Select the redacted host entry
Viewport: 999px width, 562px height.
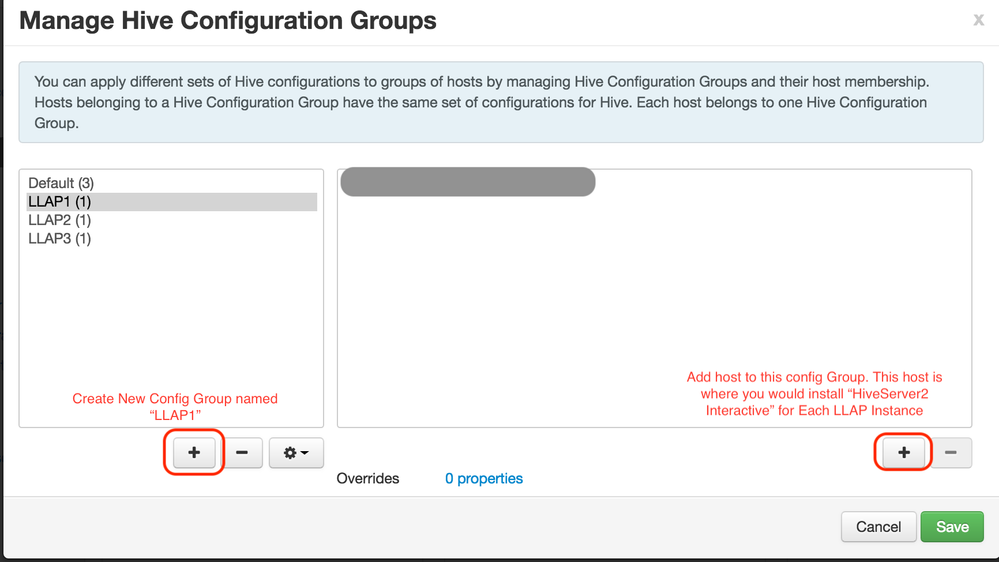pyautogui.click(x=468, y=182)
